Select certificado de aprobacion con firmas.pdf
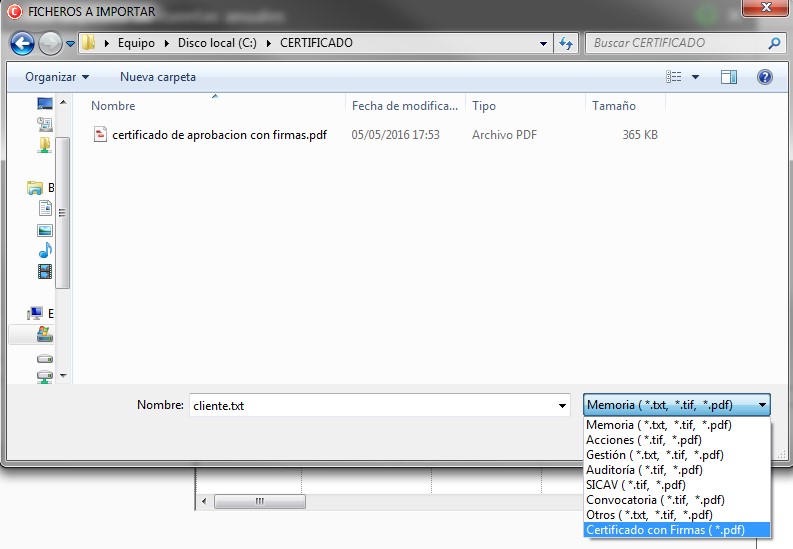793x549 pixels. [x=219, y=135]
